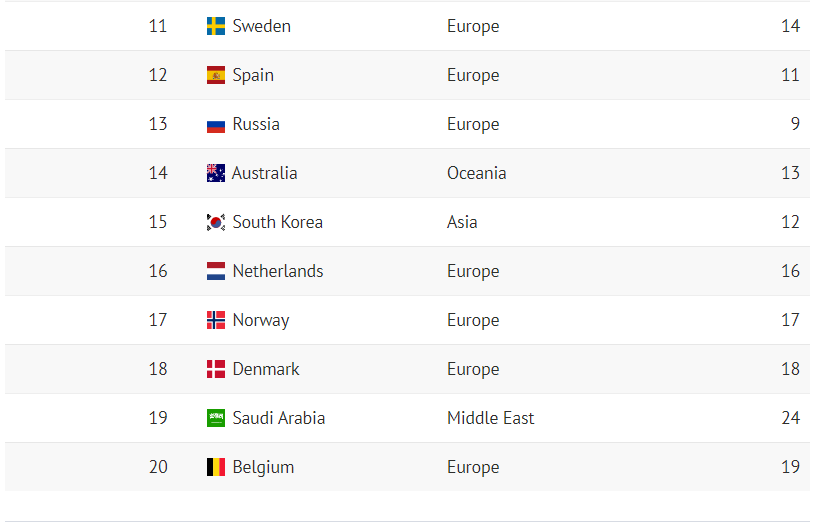Click the Spain flag icon
815x523 pixels.
click(216, 75)
